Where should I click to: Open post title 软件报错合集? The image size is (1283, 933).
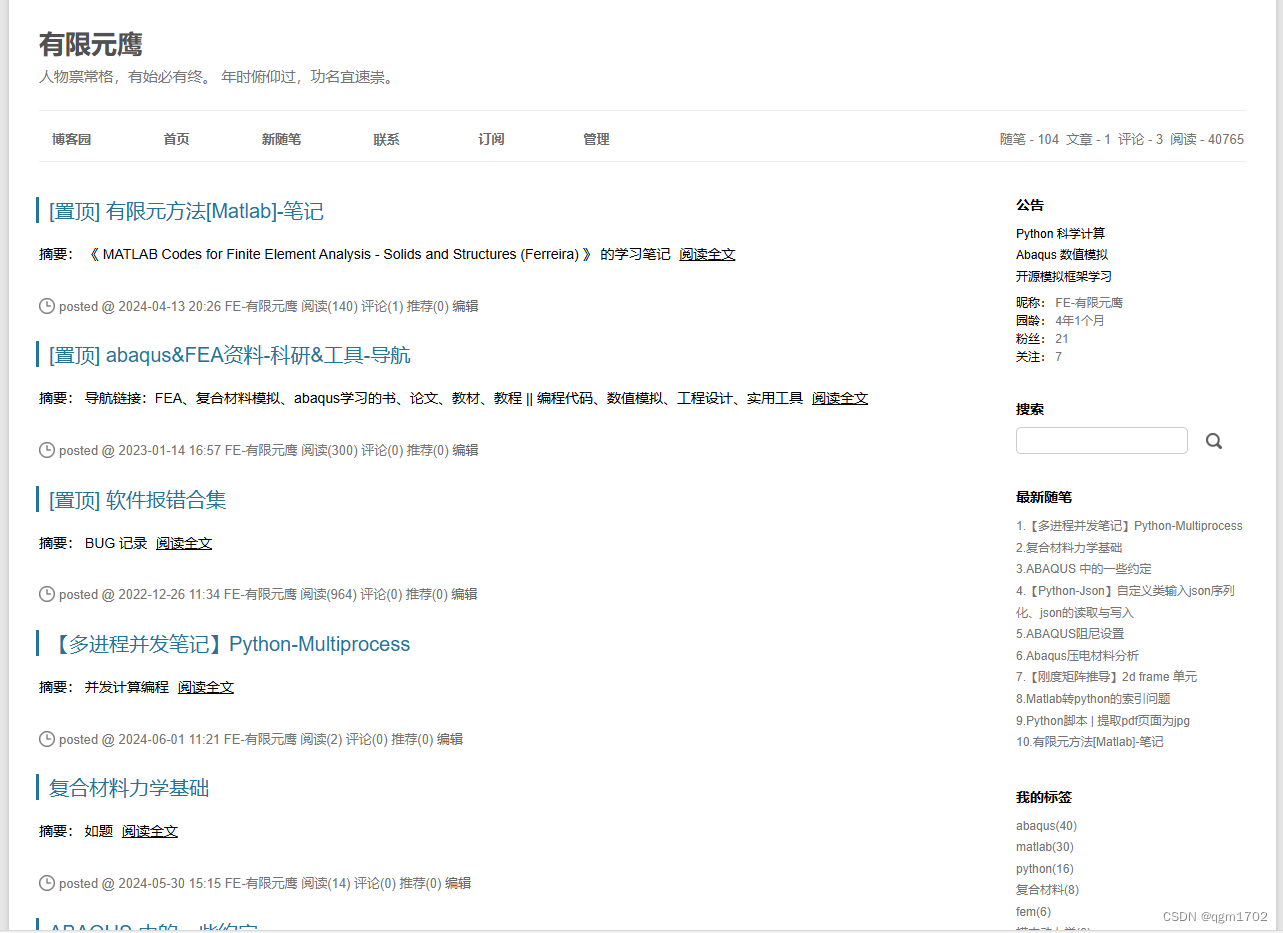137,500
